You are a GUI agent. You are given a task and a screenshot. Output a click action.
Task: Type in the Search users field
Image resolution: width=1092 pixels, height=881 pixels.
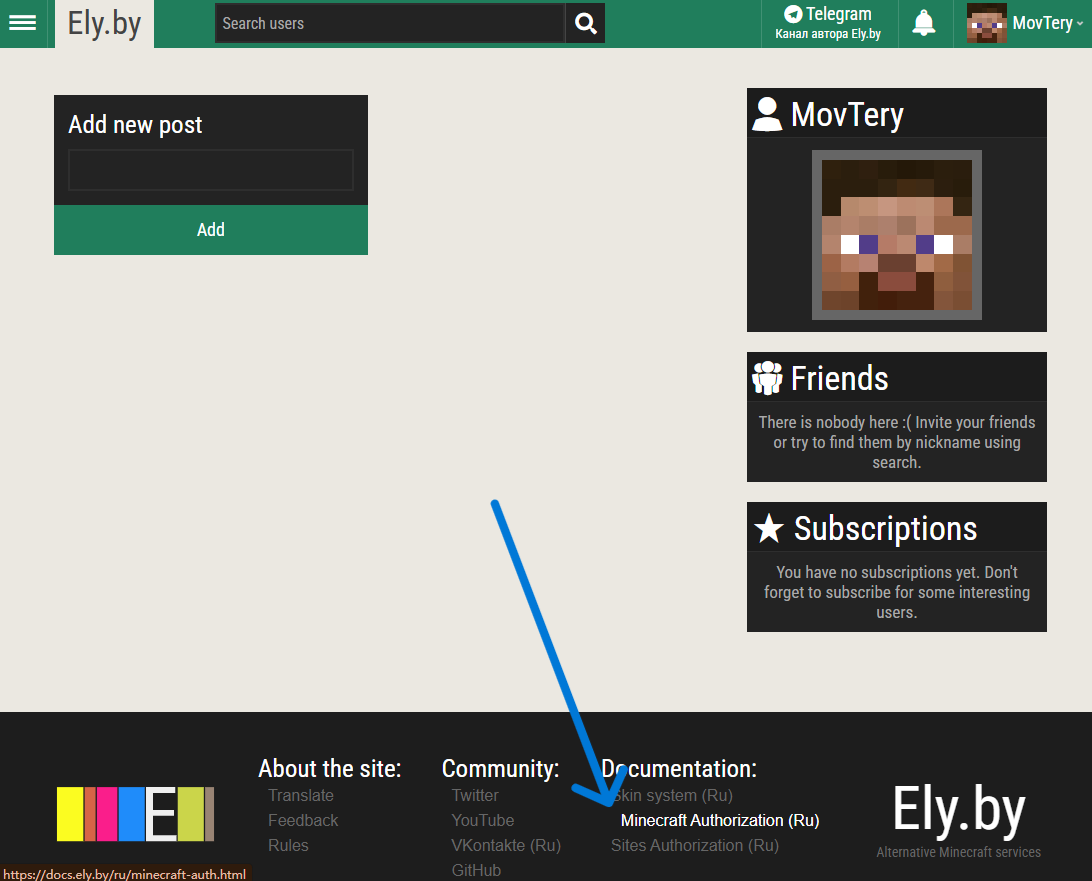[x=390, y=23]
